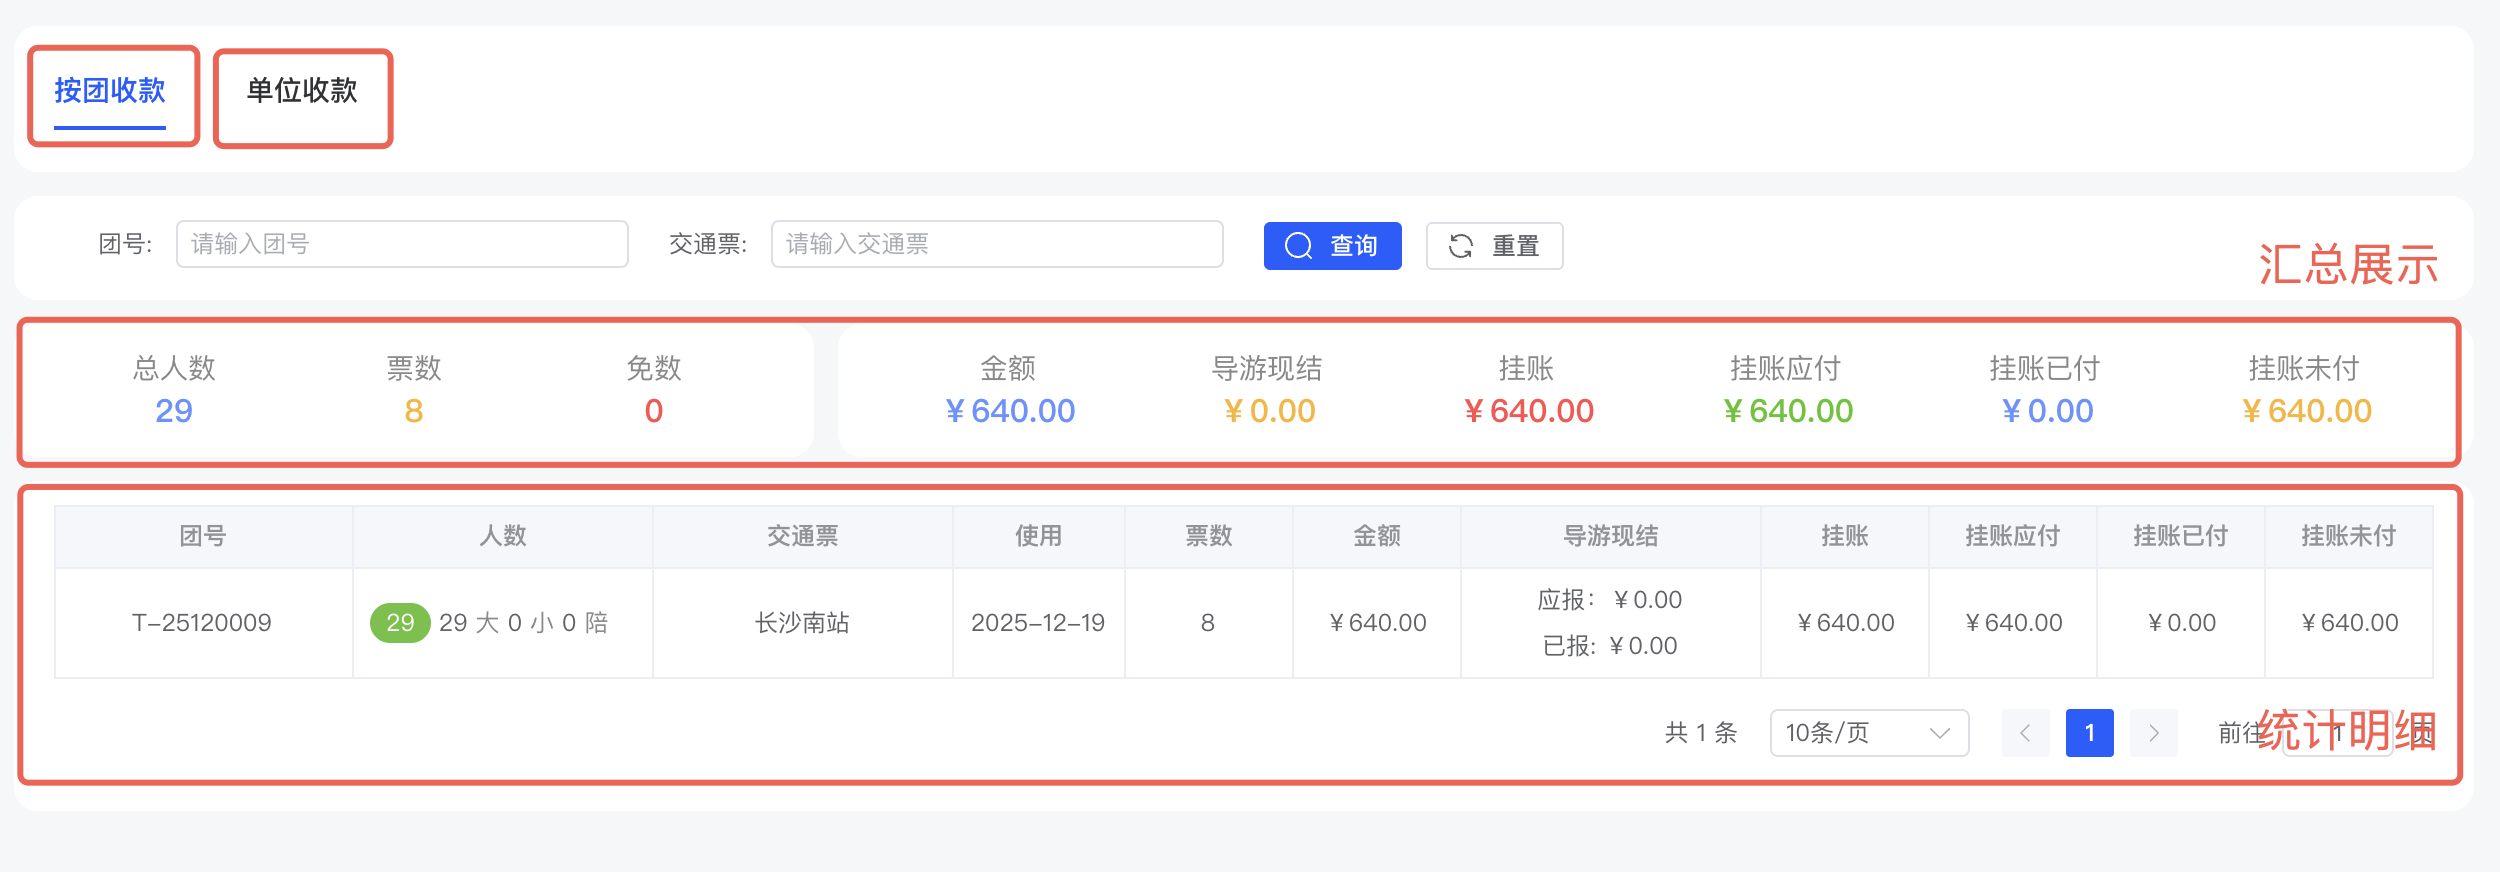Select page 1 in pagination

tap(2089, 733)
